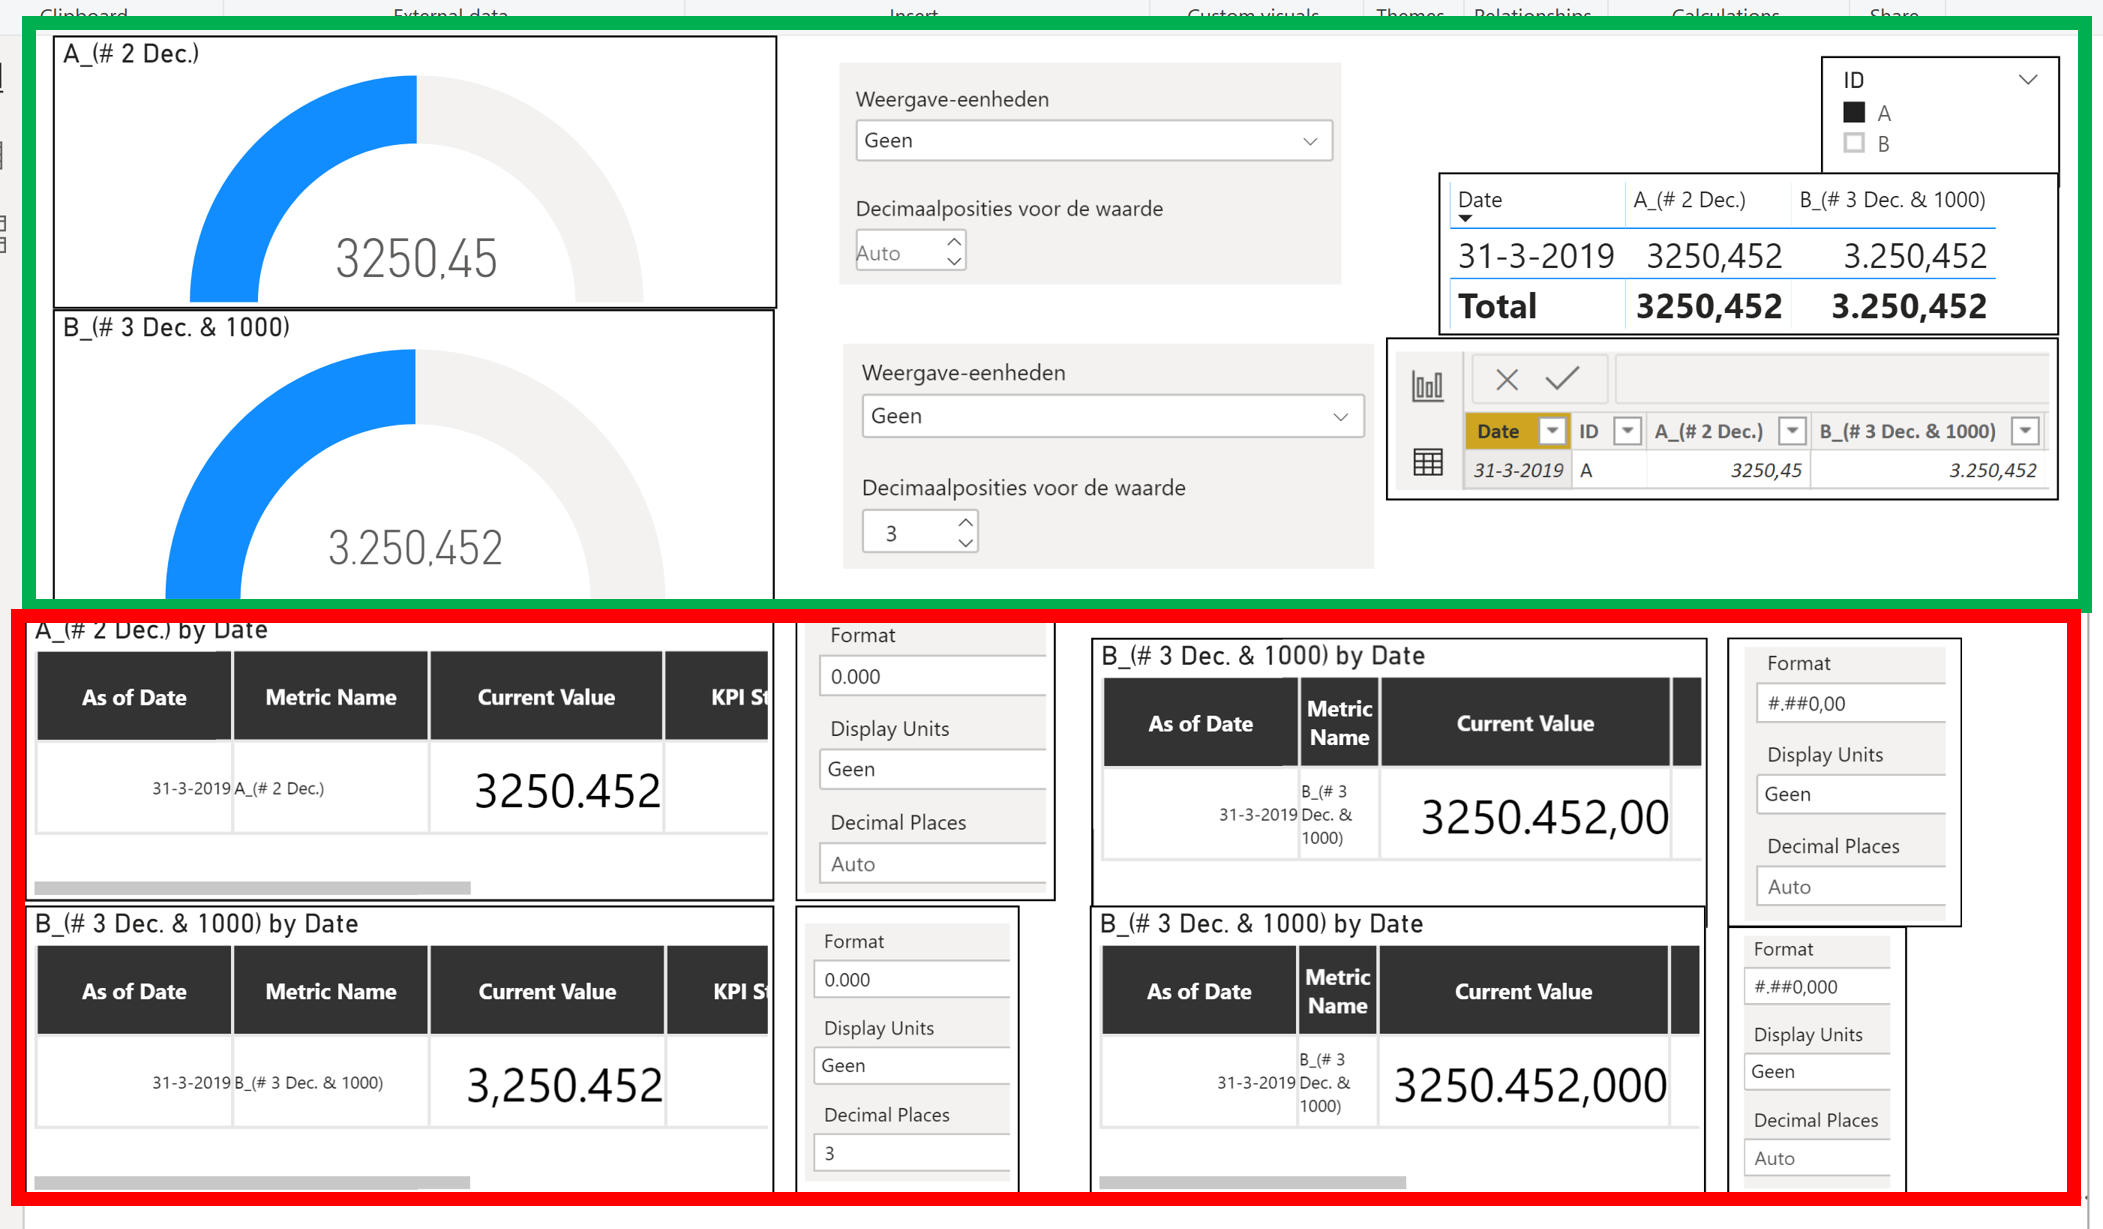The image size is (2103, 1229).
Task: Check the A checkbox in ID slicer
Action: [x=1854, y=112]
